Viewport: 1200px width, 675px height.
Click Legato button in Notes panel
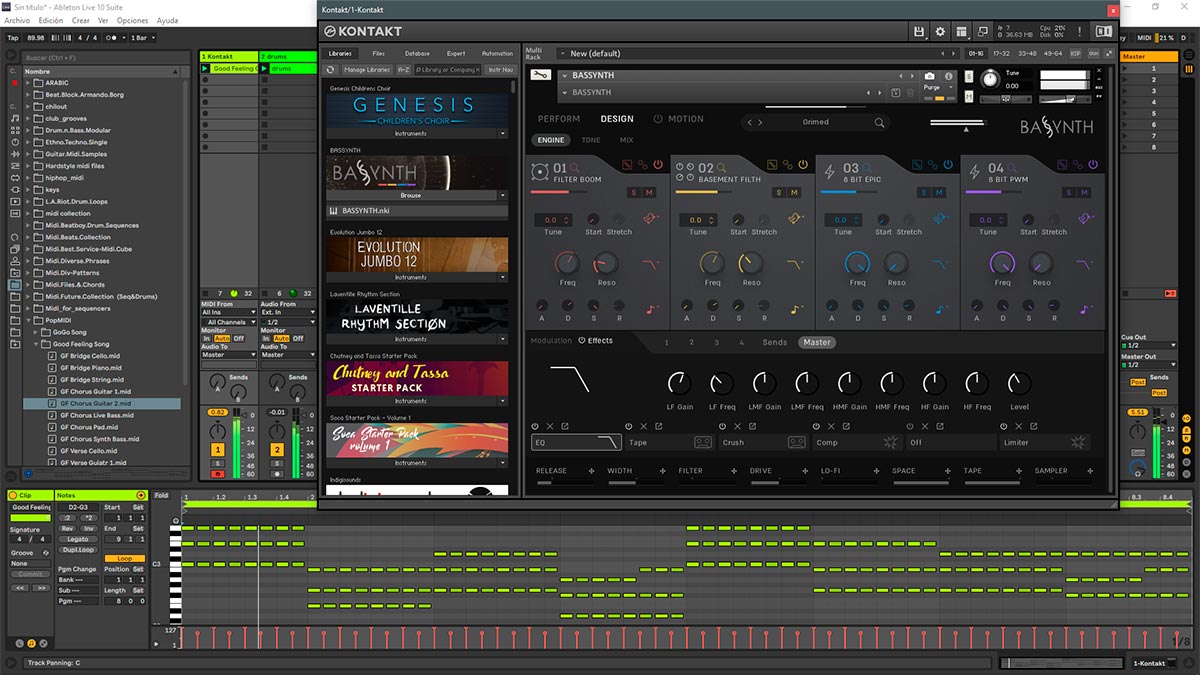coord(77,539)
